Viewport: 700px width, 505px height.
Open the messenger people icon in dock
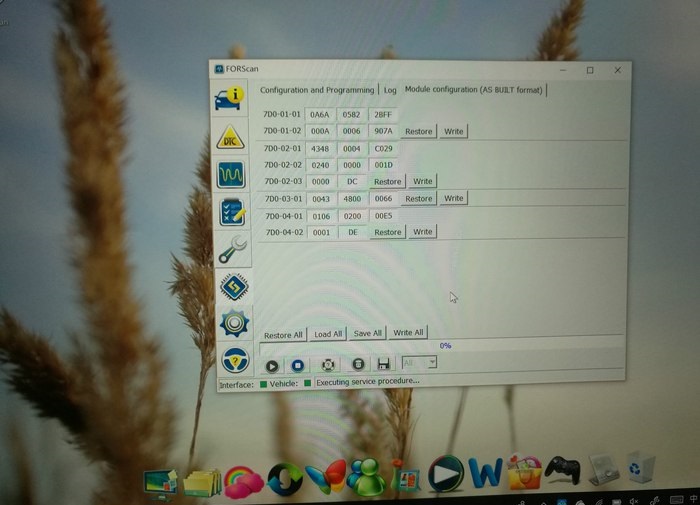pyautogui.click(x=367, y=477)
